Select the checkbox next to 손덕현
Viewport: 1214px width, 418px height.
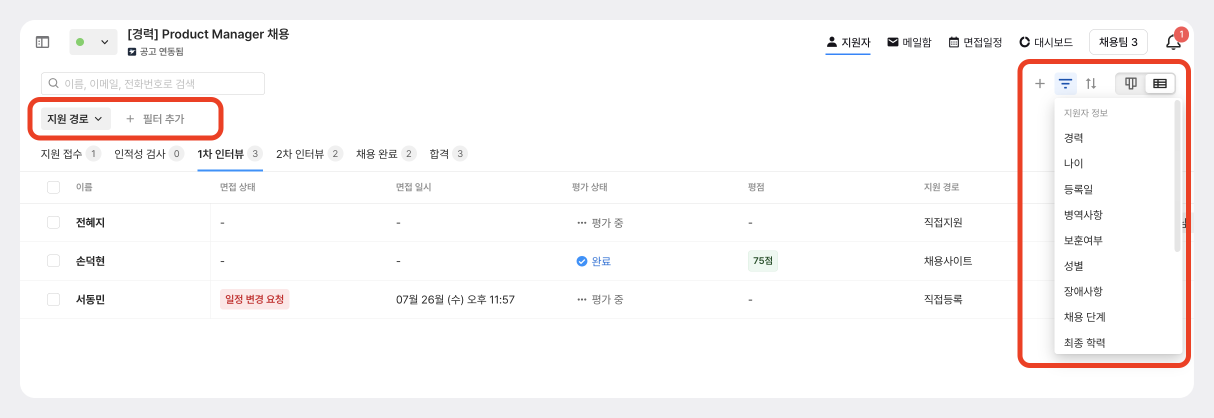[x=54, y=261]
